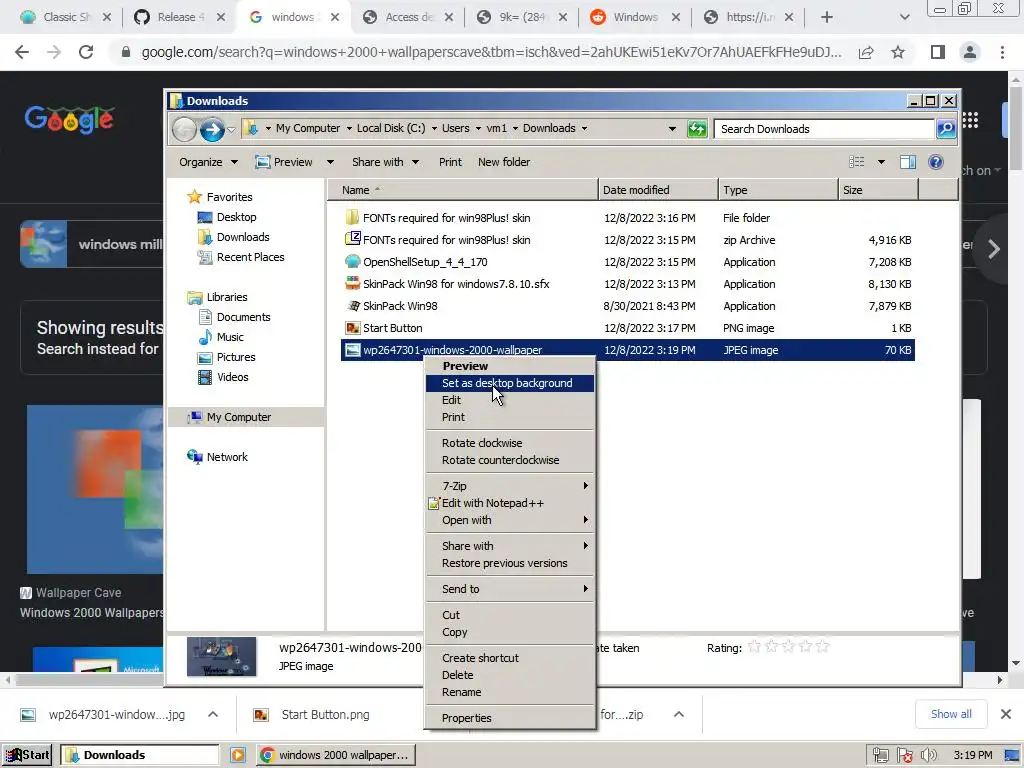
Task: Click the Start button
Action: click(27, 755)
